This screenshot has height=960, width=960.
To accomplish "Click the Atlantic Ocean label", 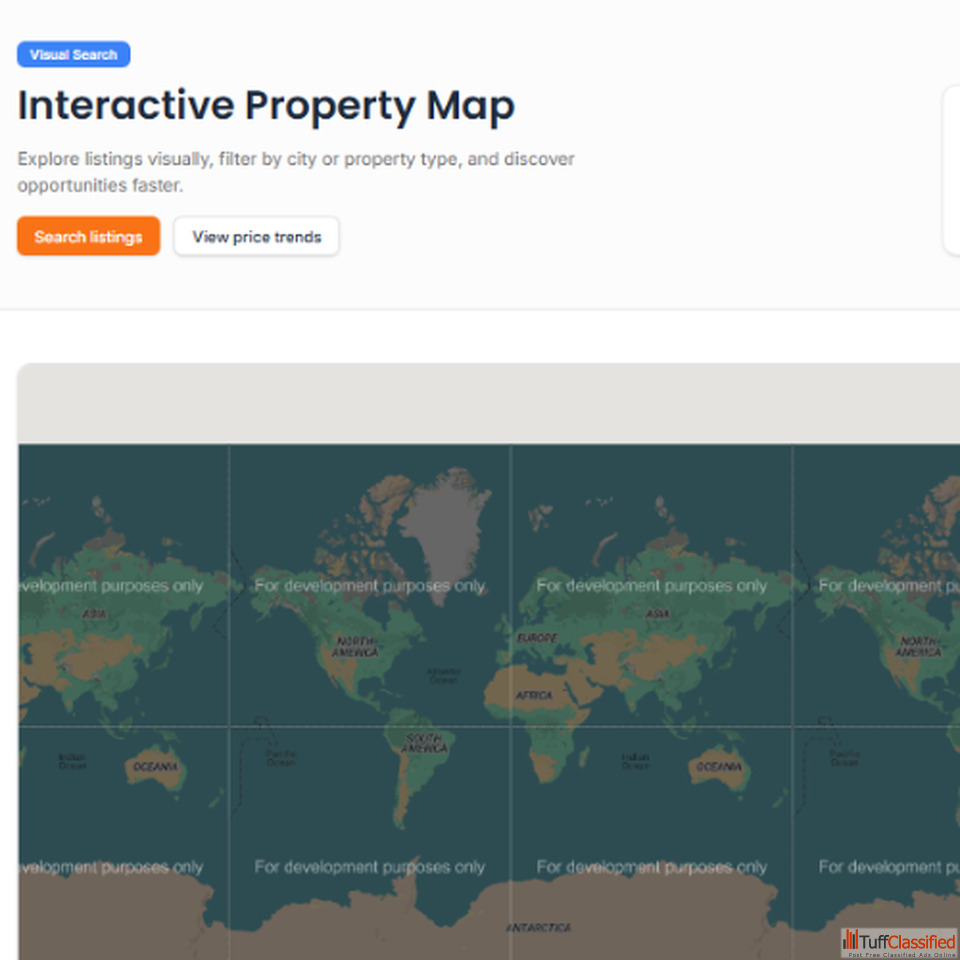I will pos(443,676).
